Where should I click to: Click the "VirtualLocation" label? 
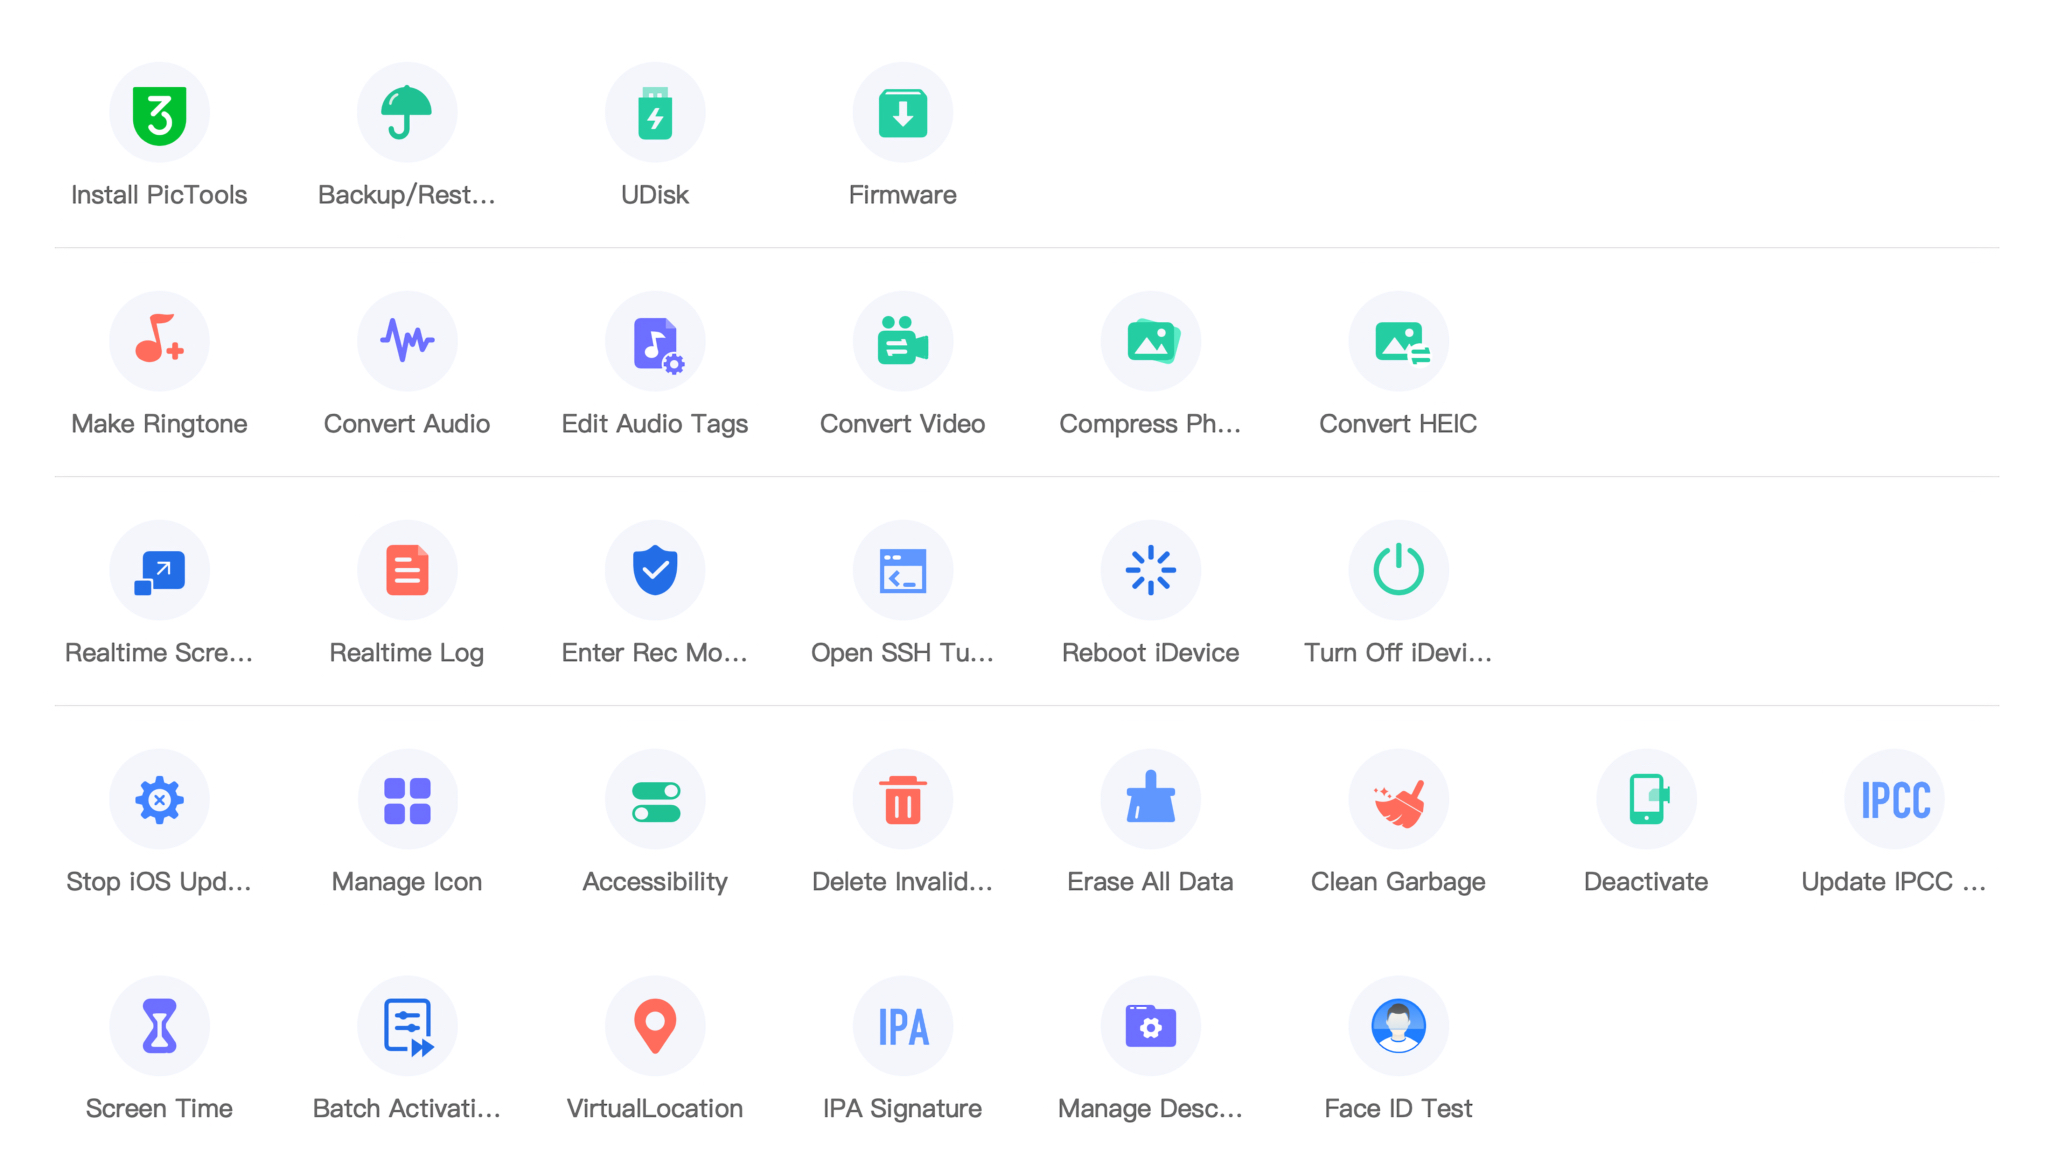tap(655, 1109)
